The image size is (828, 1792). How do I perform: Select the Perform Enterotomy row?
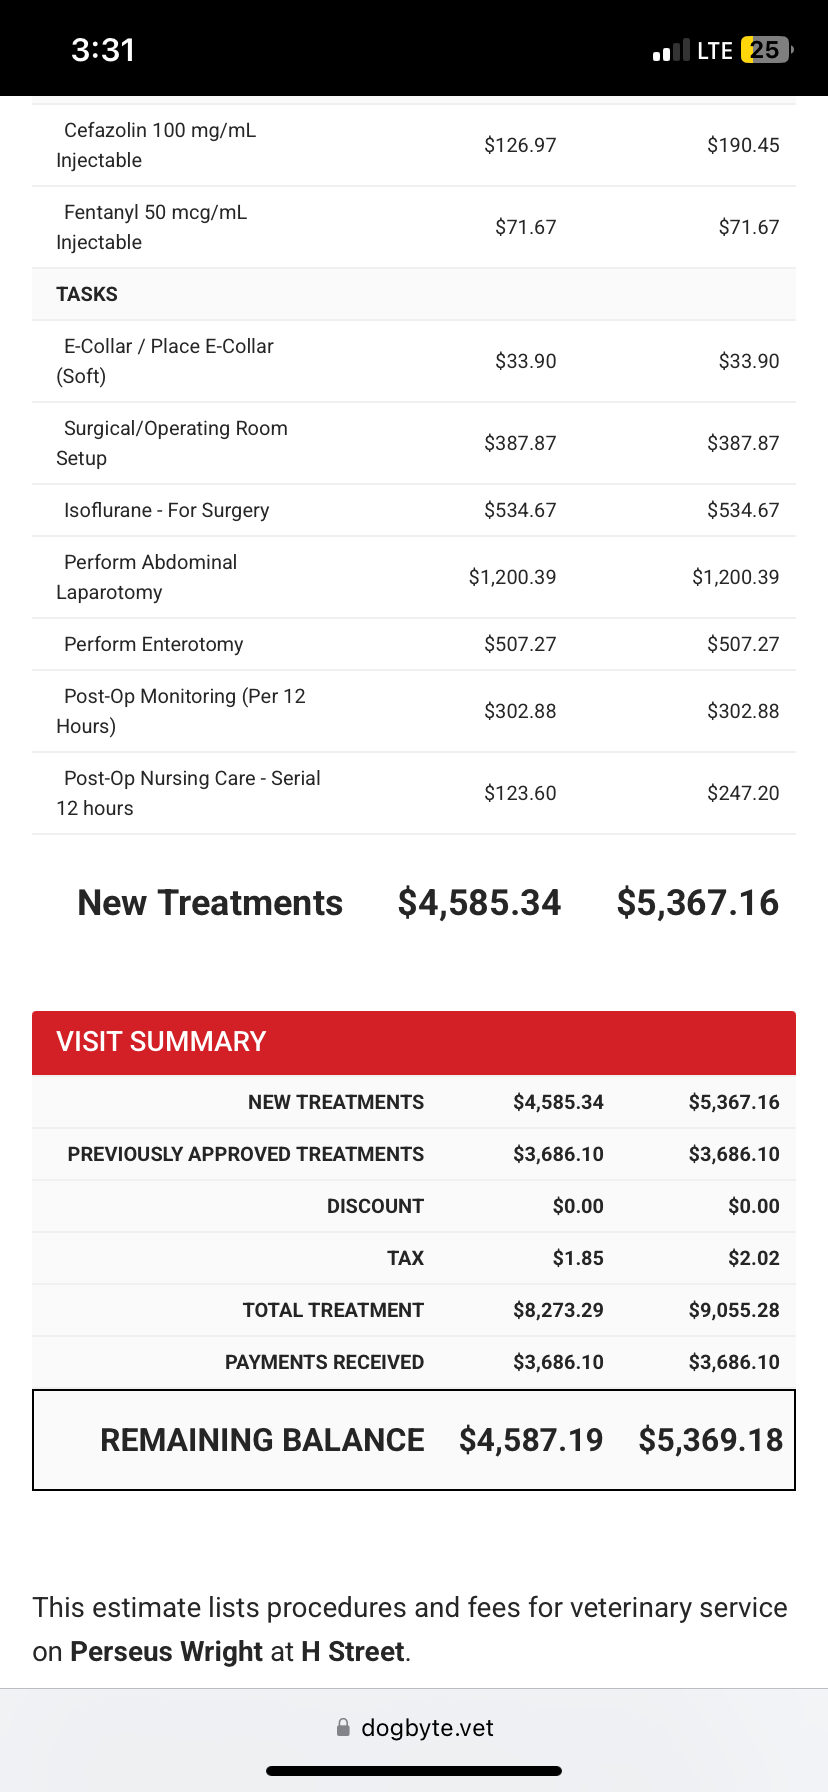coord(154,644)
